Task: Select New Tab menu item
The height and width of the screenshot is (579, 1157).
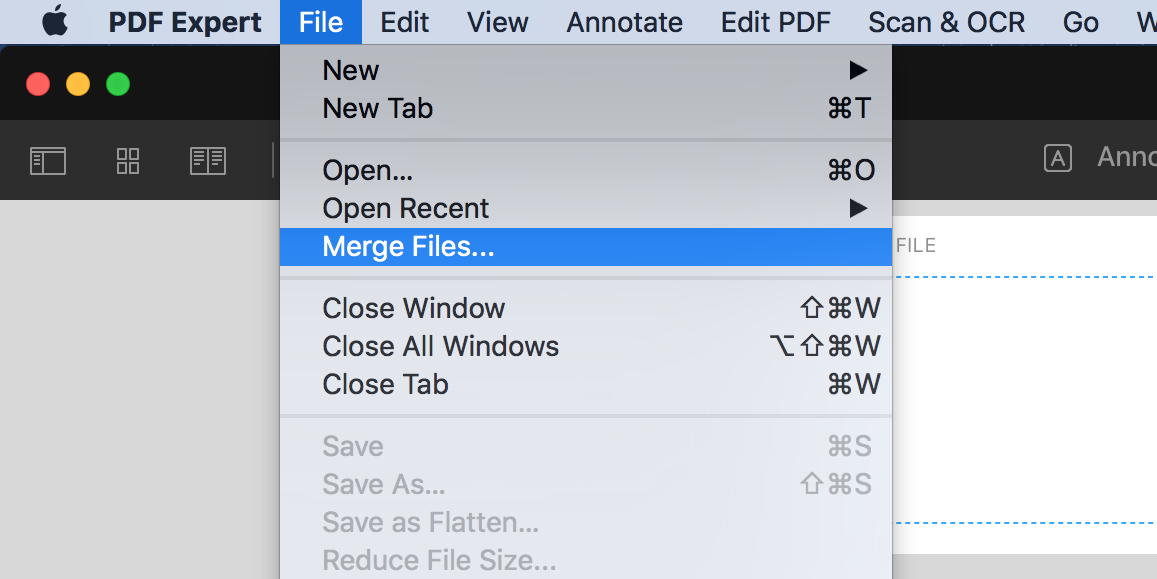Action: (x=377, y=108)
